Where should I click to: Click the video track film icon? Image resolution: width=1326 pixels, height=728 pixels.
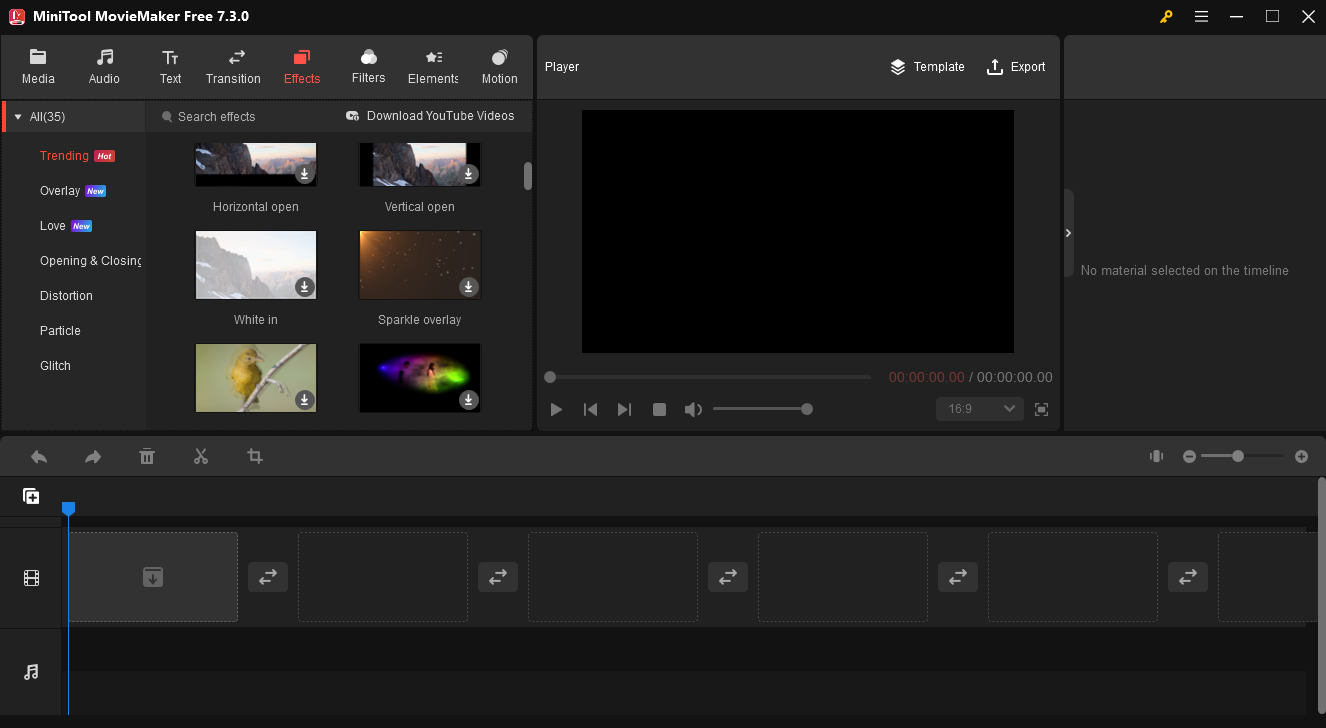(x=32, y=578)
